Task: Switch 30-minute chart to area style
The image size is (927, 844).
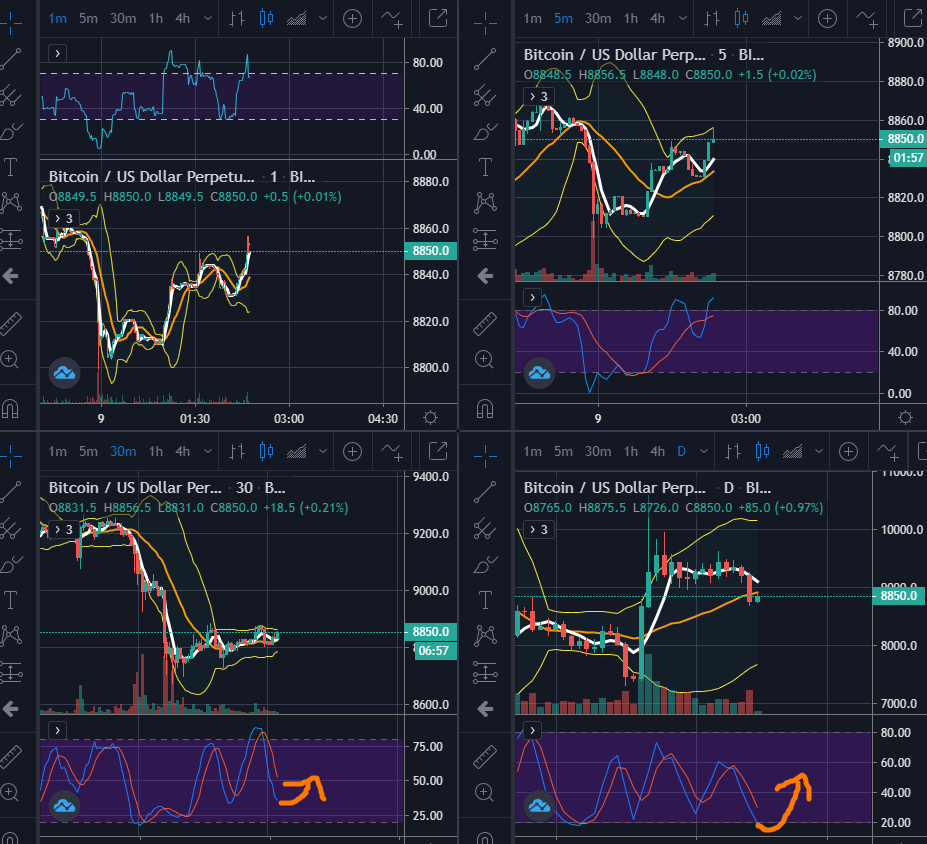Action: 297,452
